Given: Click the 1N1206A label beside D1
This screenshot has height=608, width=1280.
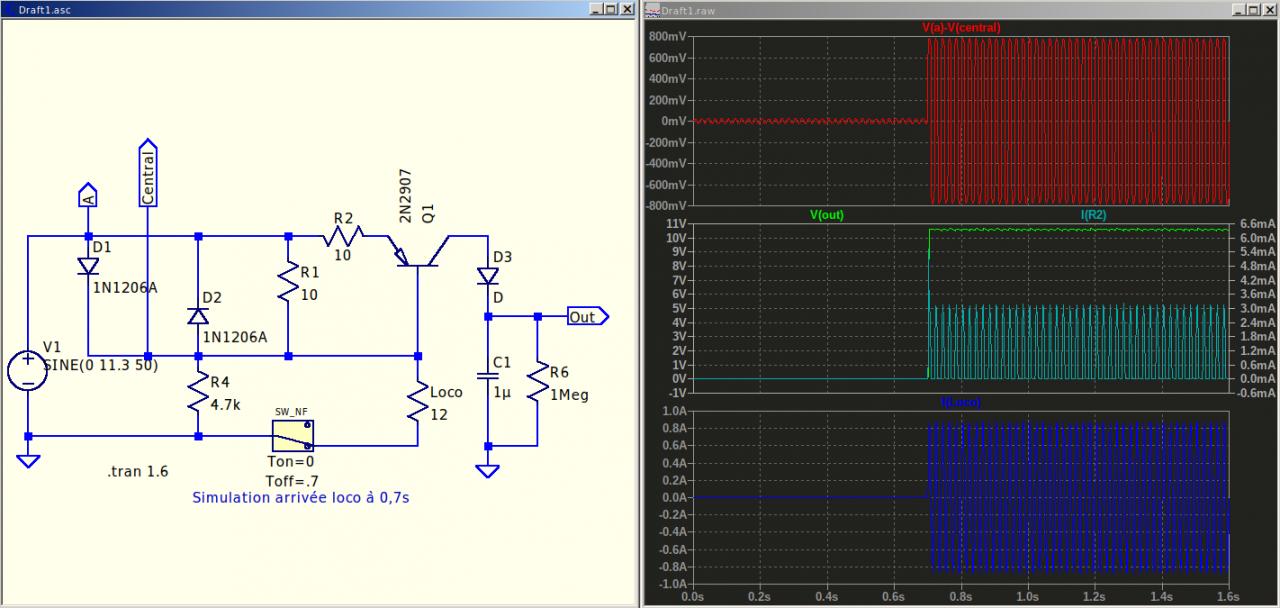Looking at the screenshot, I should tap(124, 288).
